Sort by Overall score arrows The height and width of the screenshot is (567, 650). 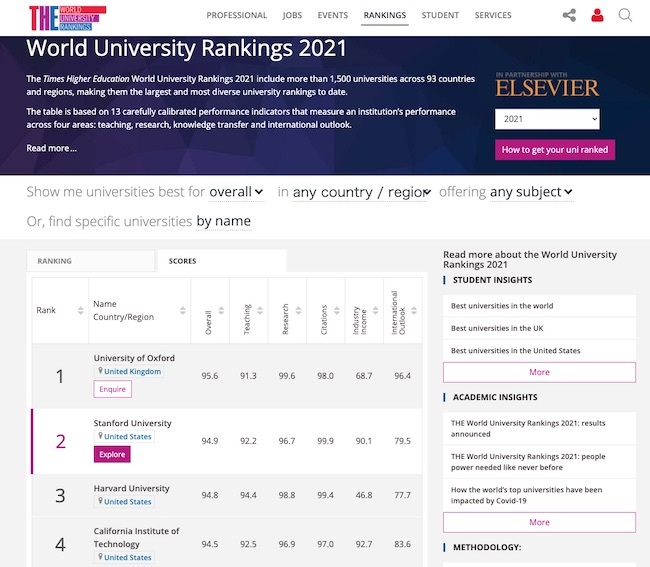[221, 310]
